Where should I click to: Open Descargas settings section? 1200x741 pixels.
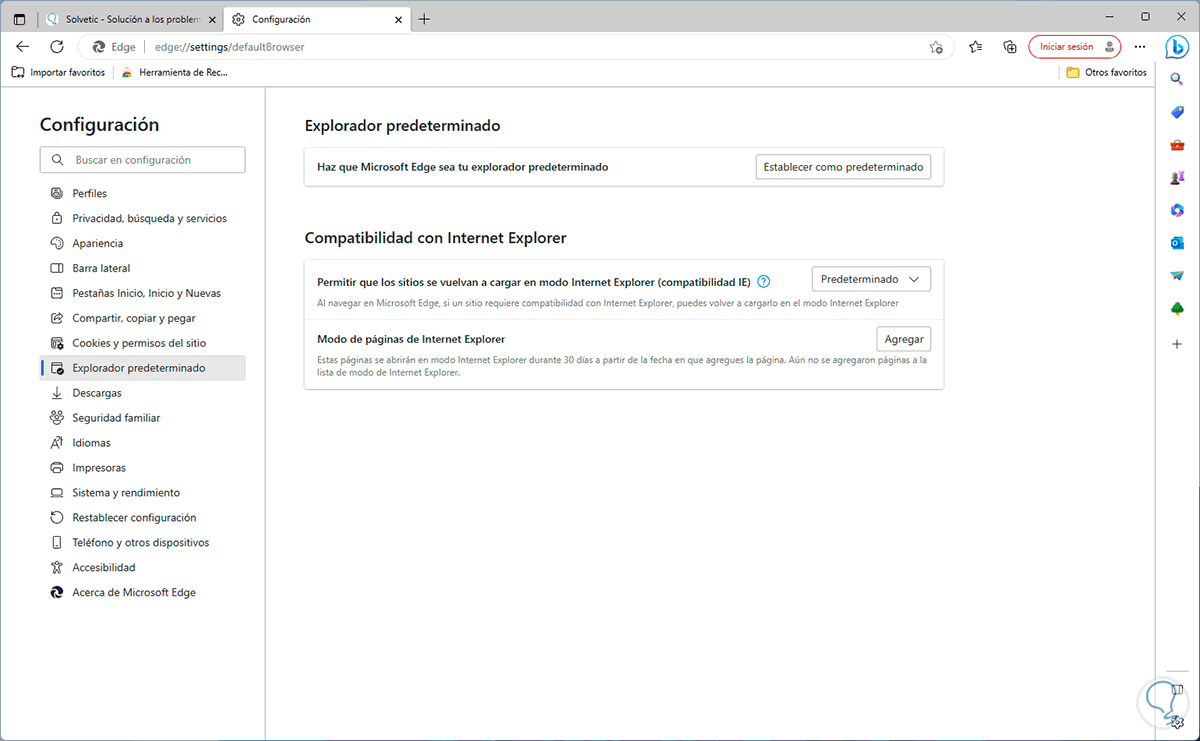pyautogui.click(x=142, y=393)
